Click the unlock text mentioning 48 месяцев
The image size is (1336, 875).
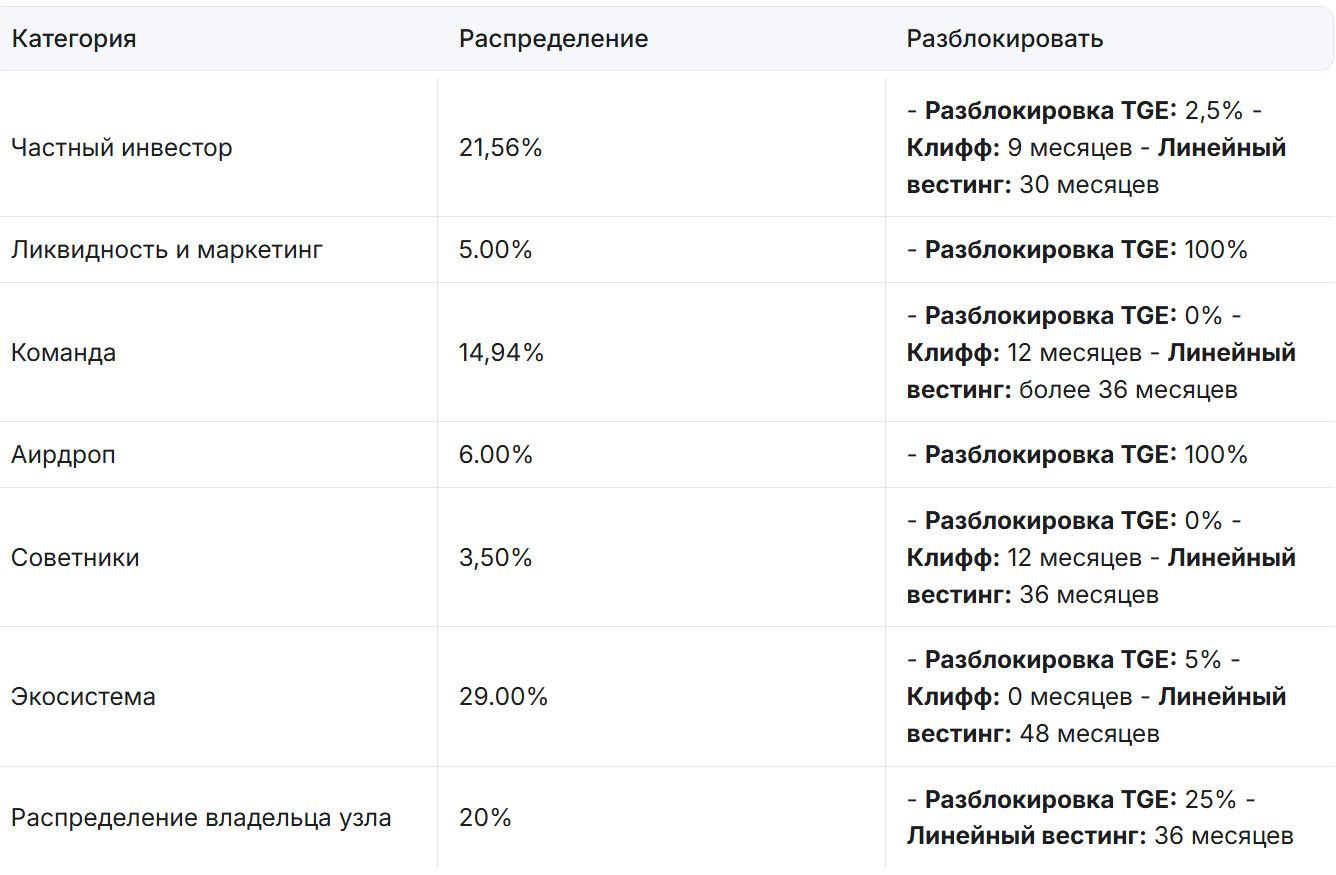point(1097,697)
